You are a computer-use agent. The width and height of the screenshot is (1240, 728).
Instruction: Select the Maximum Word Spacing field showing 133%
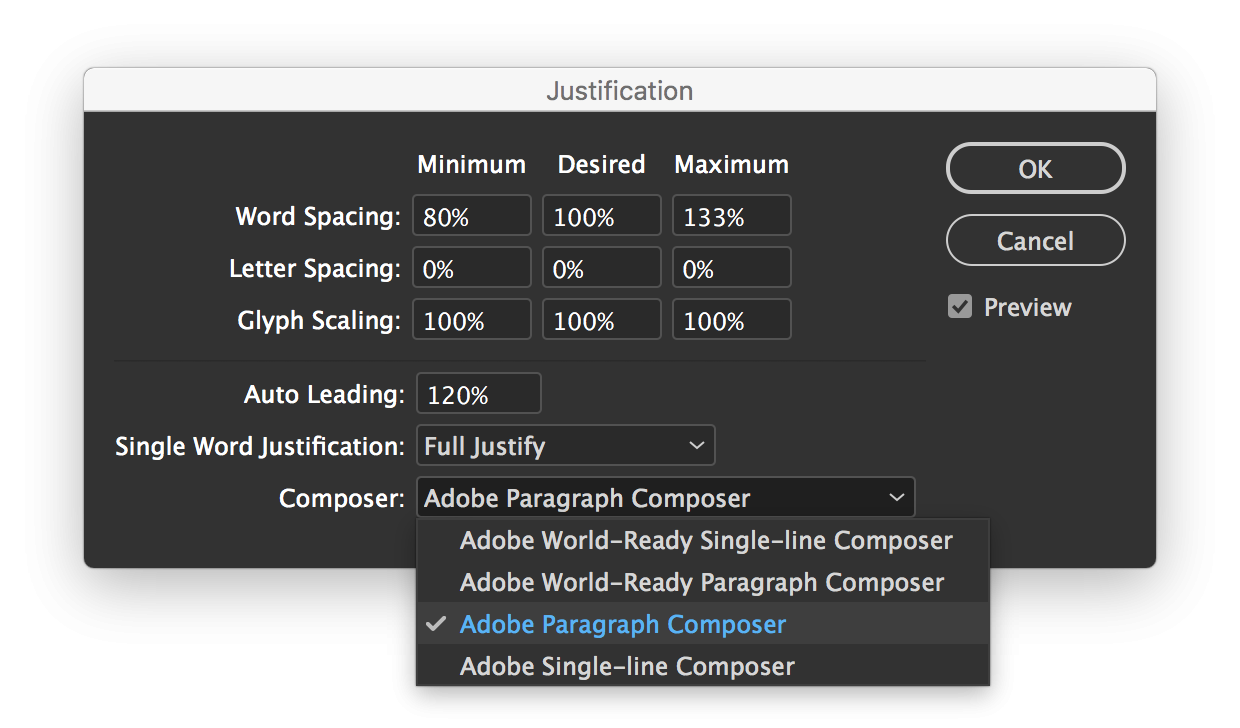[731, 215]
